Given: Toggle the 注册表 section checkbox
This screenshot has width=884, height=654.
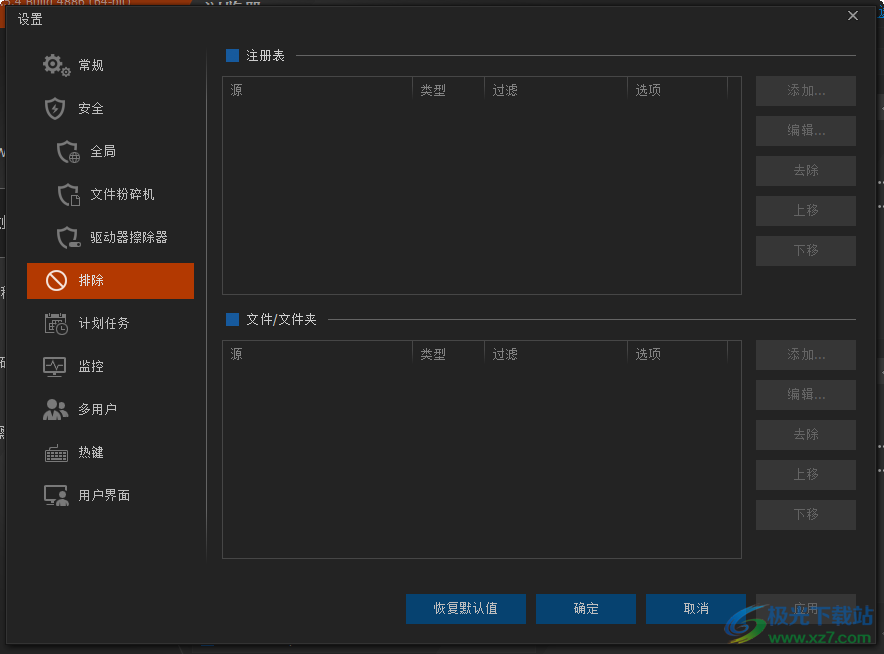Looking at the screenshot, I should pos(232,55).
